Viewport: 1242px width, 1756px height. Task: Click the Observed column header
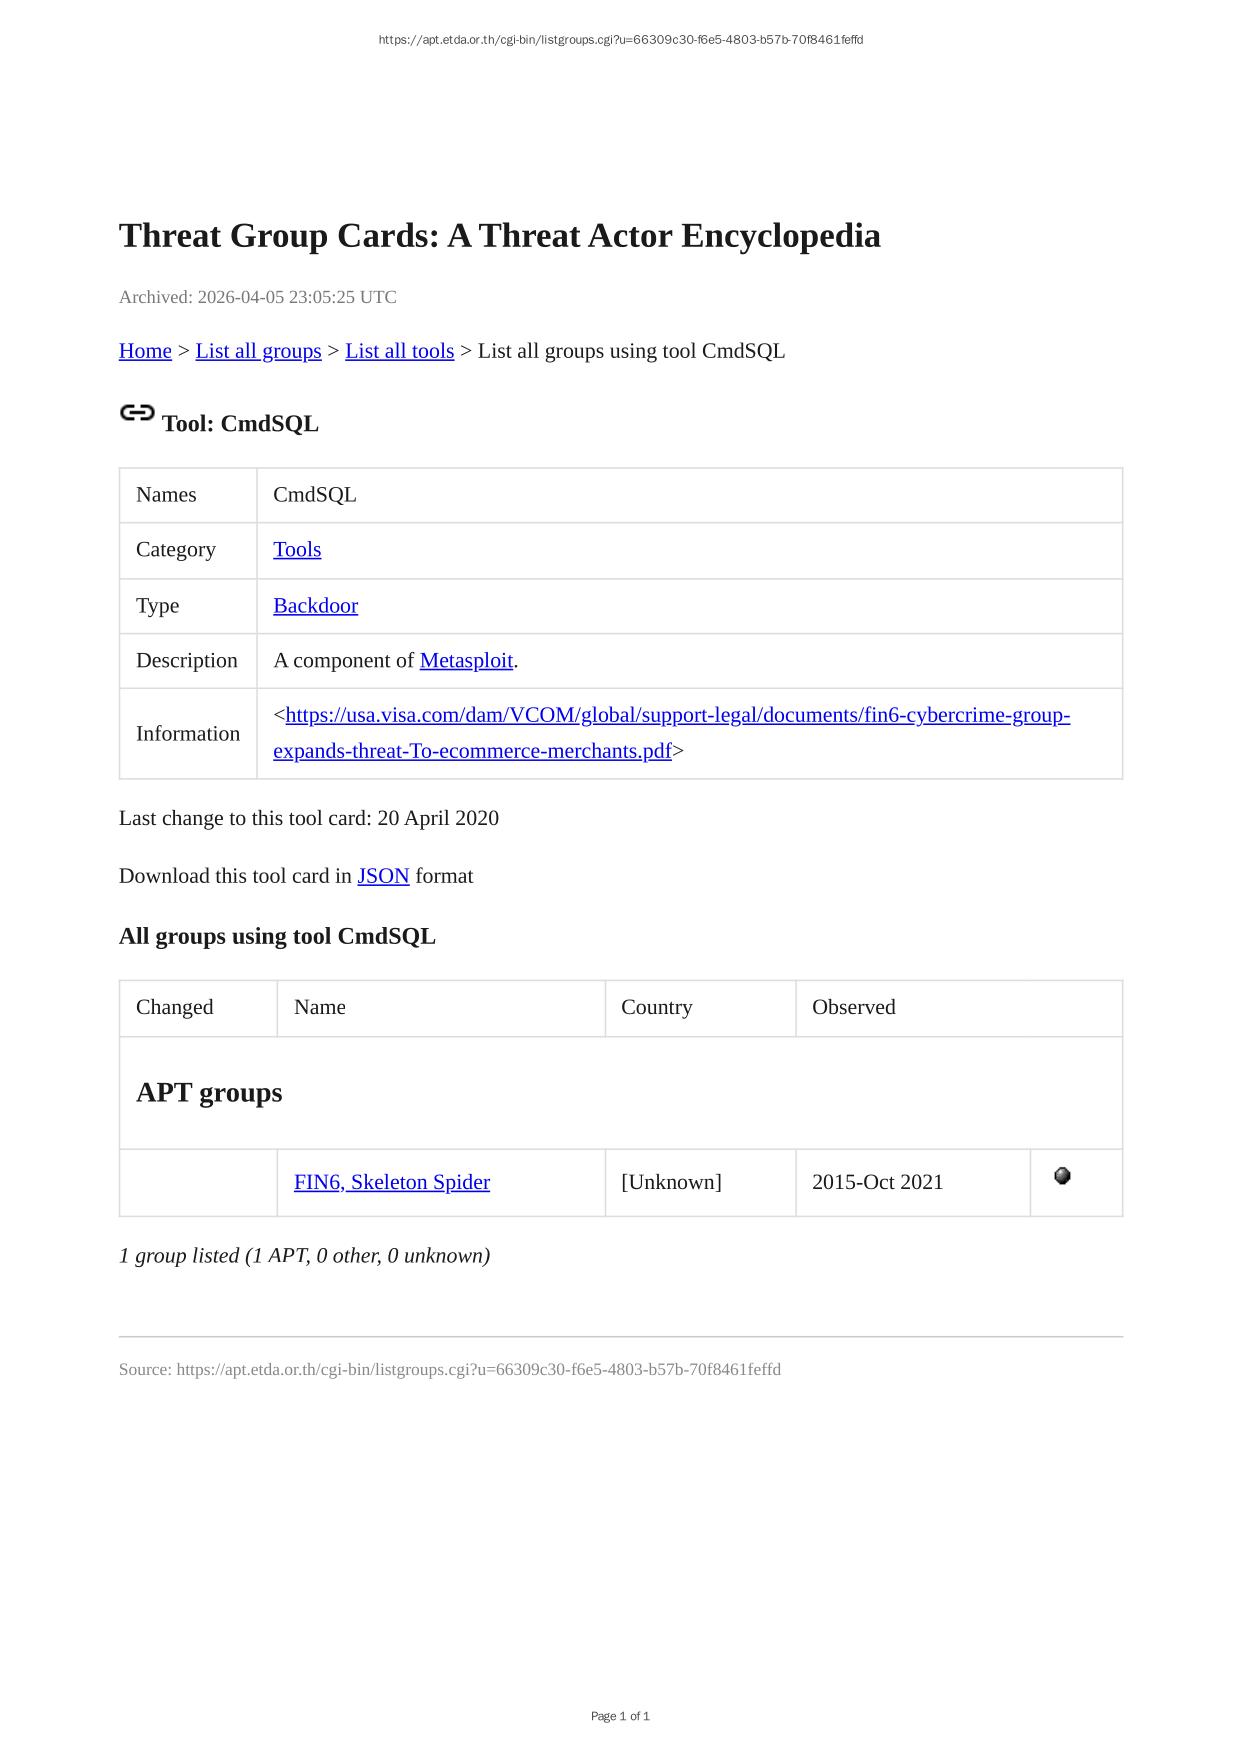[x=853, y=1007]
